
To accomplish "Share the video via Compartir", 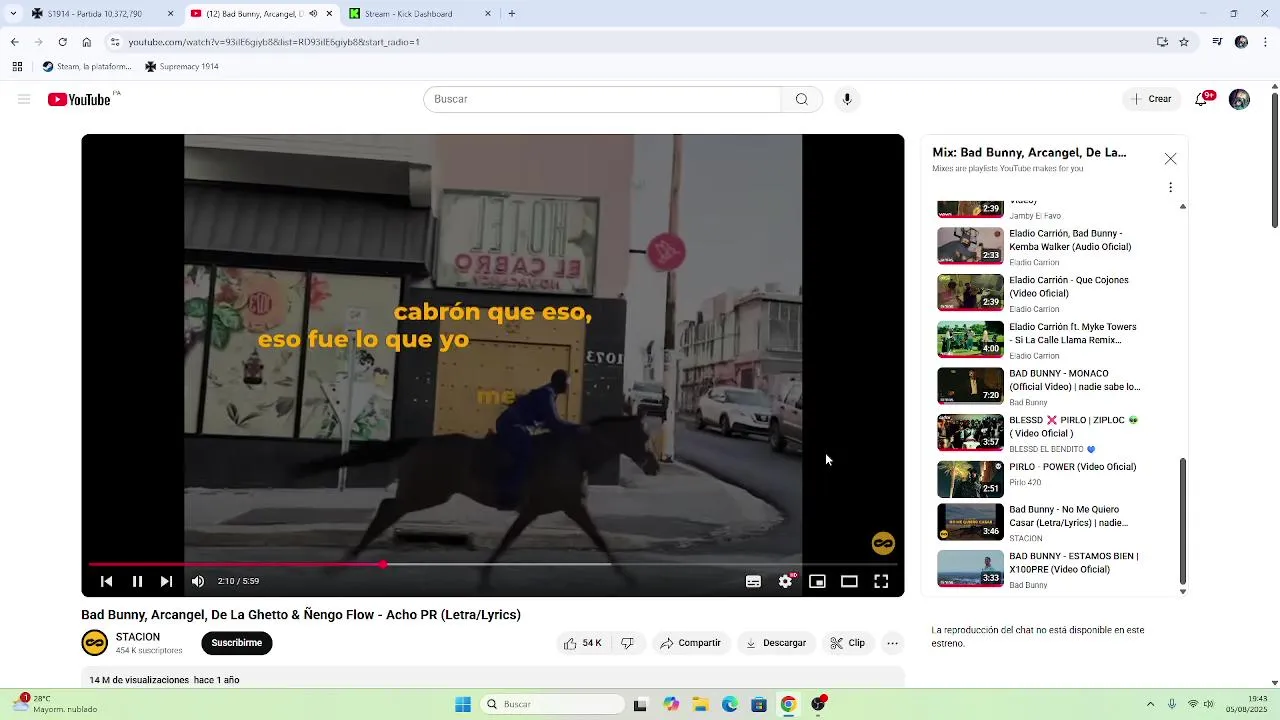I will point(690,643).
